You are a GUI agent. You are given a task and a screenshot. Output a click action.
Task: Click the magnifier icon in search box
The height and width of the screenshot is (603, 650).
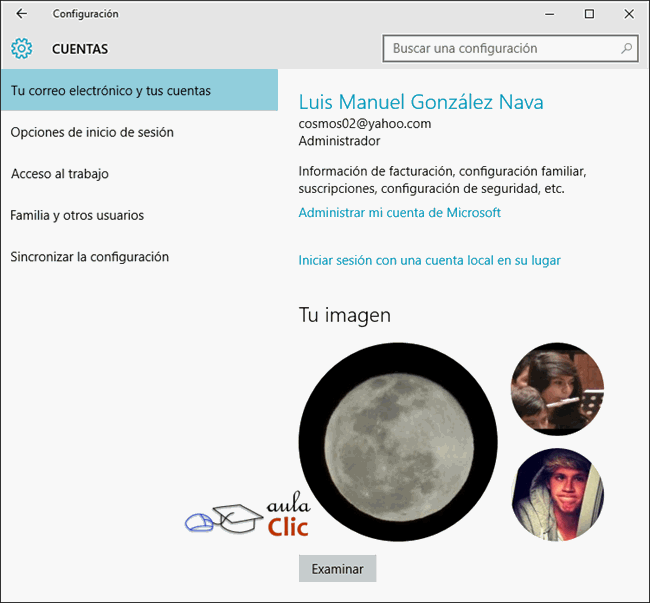[627, 48]
